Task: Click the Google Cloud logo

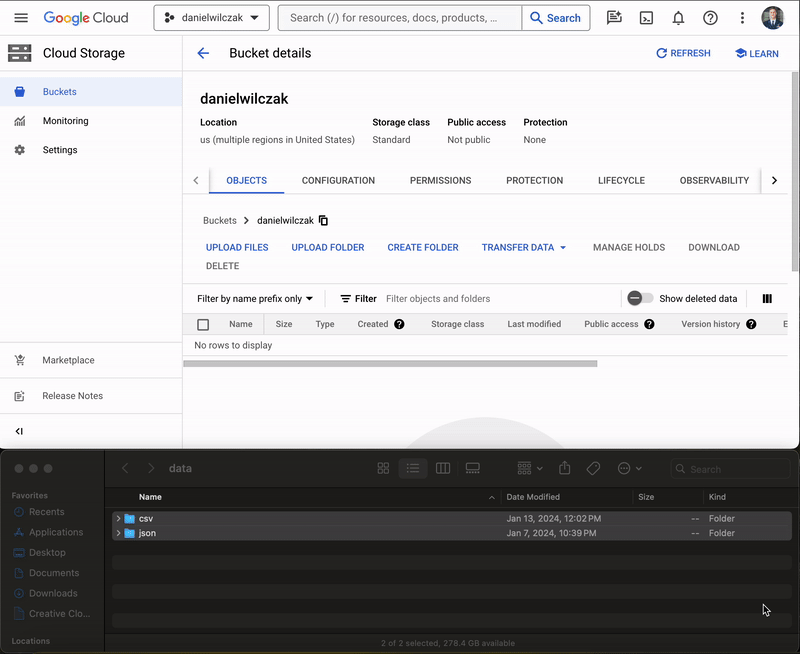Action: click(86, 18)
